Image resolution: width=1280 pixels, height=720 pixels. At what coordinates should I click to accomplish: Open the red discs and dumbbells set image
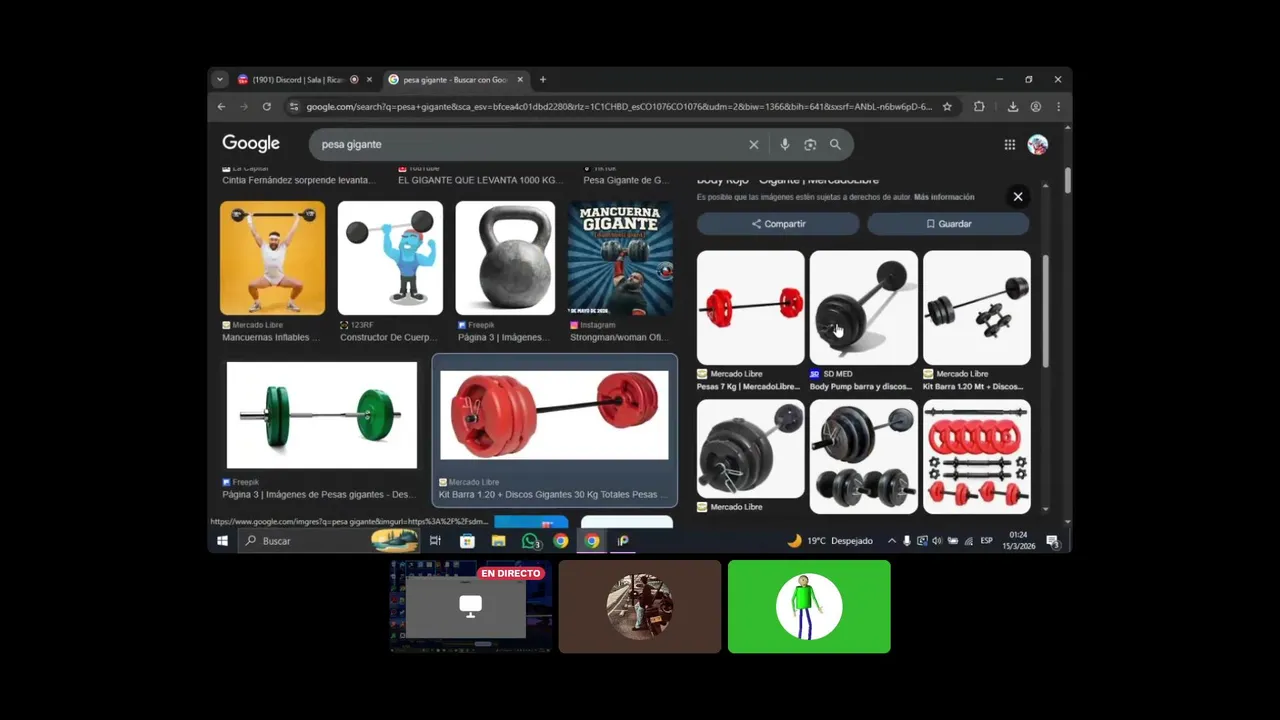976,456
